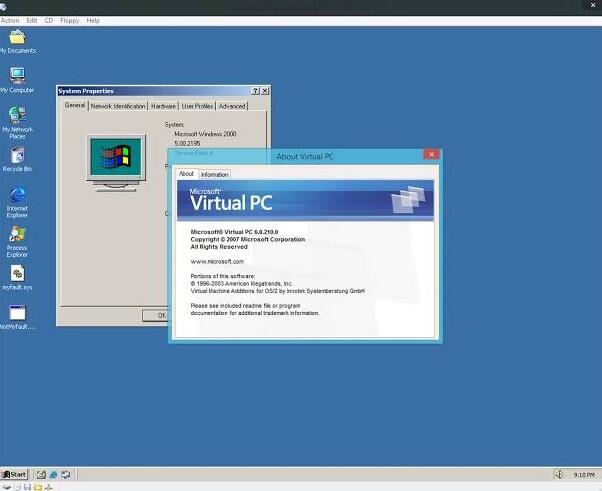This screenshot has width=602, height=491.
Task: Click the 5.00.2195 version text
Action: pyautogui.click(x=187, y=143)
